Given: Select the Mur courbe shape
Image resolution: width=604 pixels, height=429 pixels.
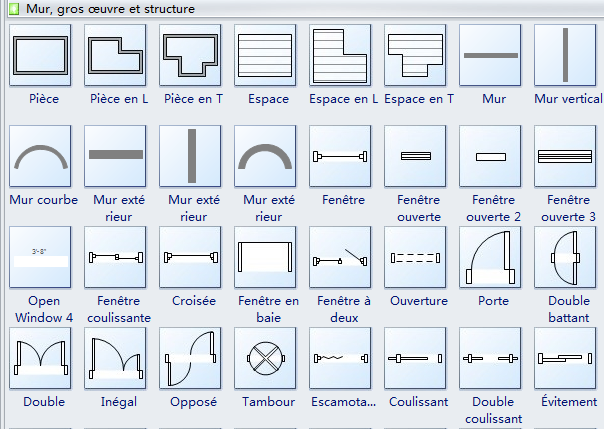Looking at the screenshot, I should click(40, 156).
